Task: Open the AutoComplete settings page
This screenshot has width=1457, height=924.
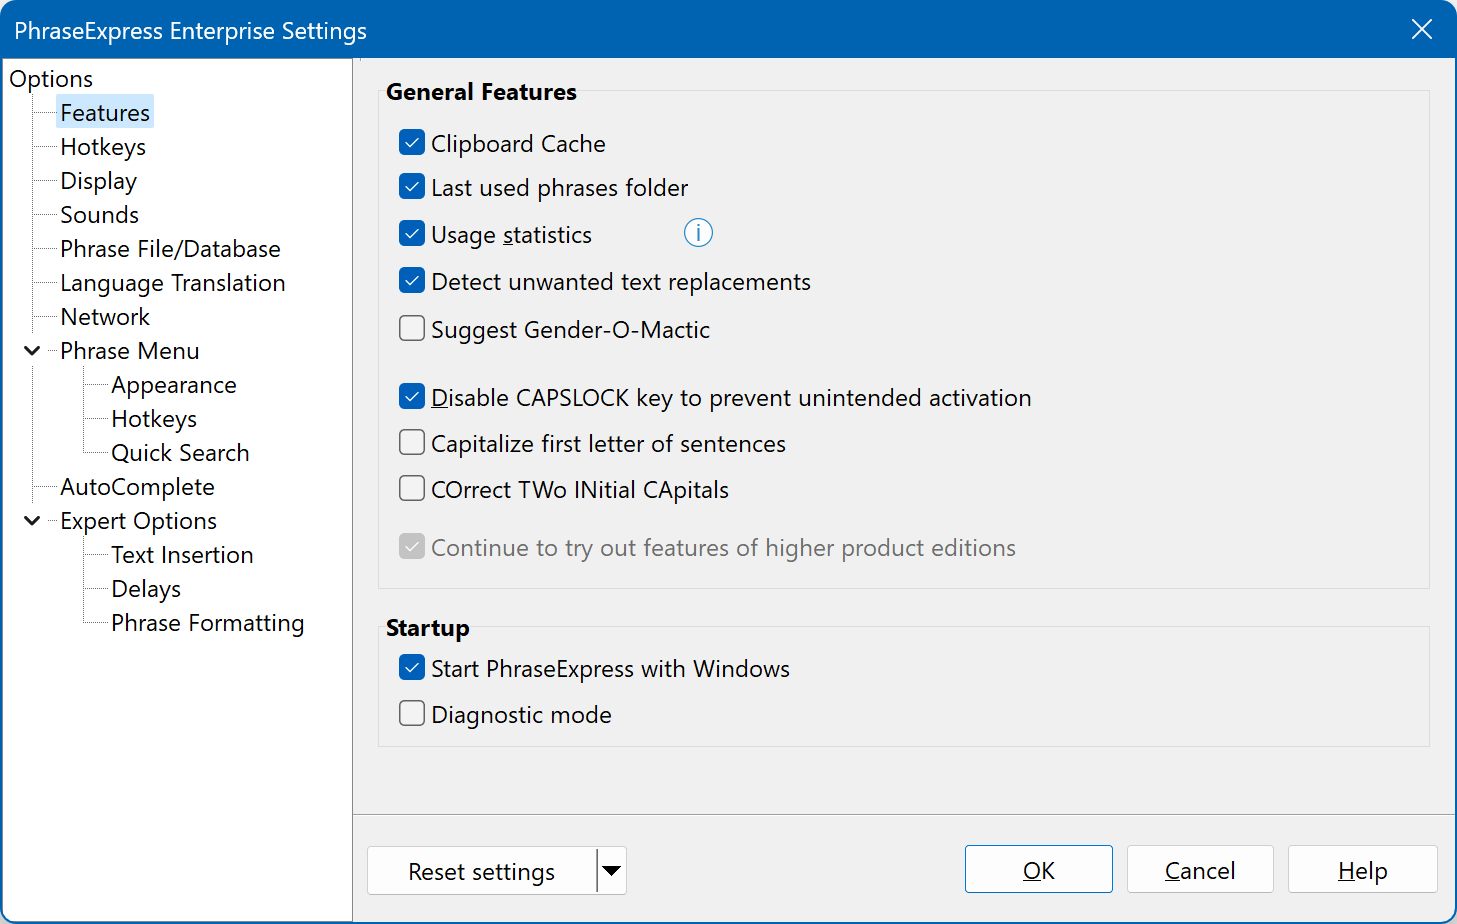Action: tap(137, 487)
